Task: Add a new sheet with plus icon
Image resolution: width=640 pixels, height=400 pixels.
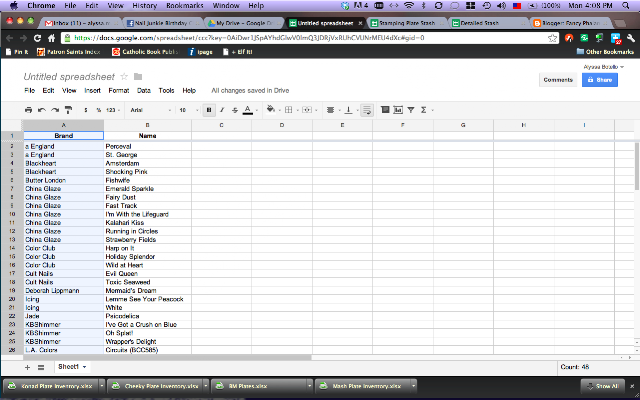Action: (27, 367)
